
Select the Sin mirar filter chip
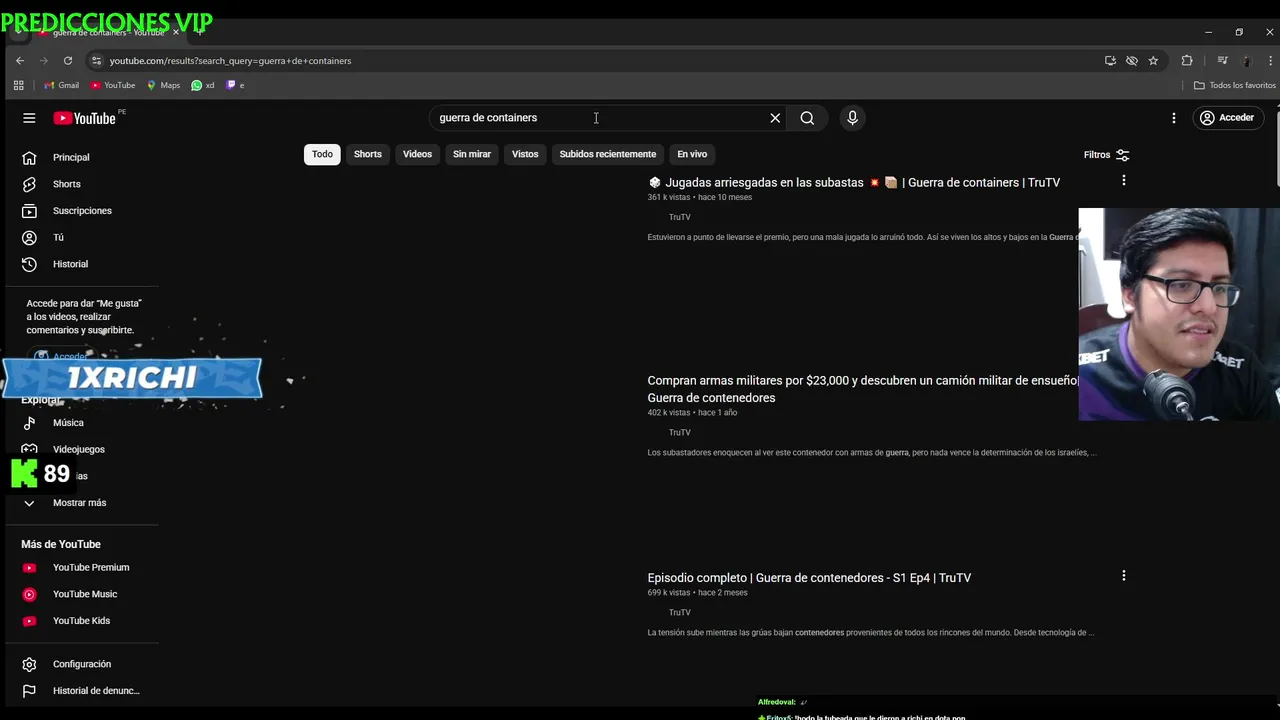coord(472,154)
